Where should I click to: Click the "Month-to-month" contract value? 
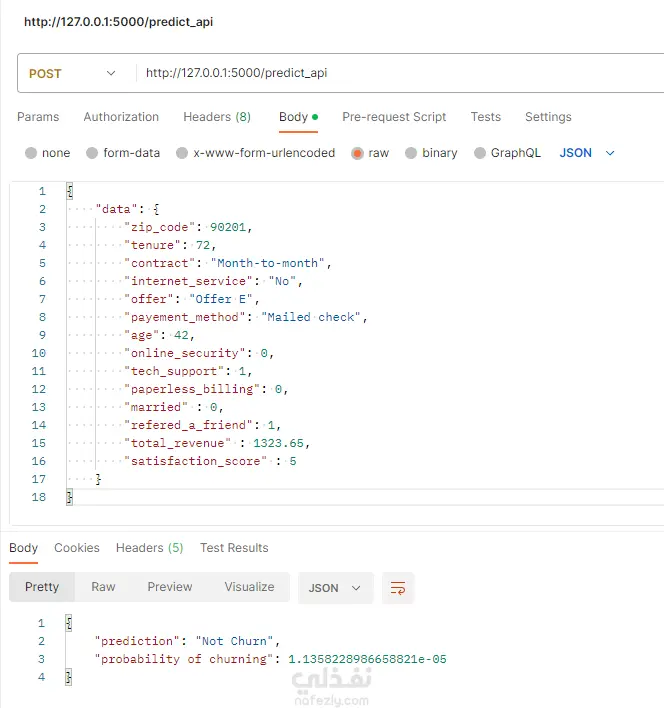tap(267, 263)
